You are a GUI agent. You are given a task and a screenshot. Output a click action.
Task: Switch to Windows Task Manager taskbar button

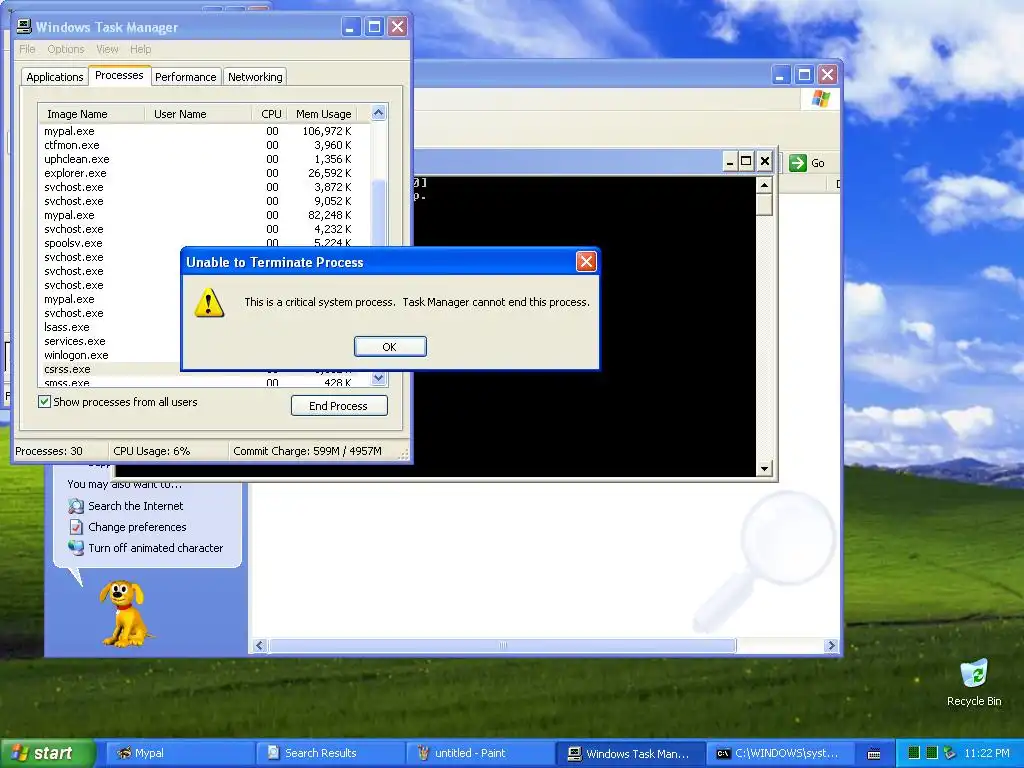(630, 753)
